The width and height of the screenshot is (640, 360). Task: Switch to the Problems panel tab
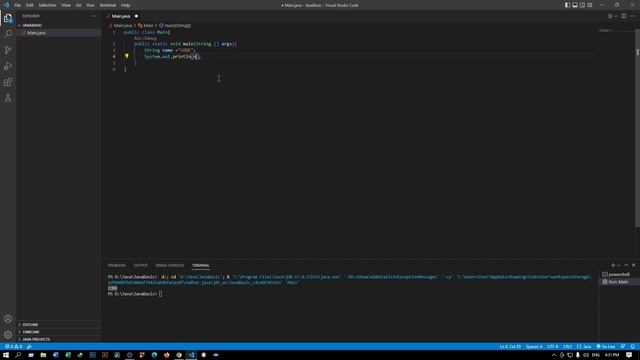click(117, 265)
